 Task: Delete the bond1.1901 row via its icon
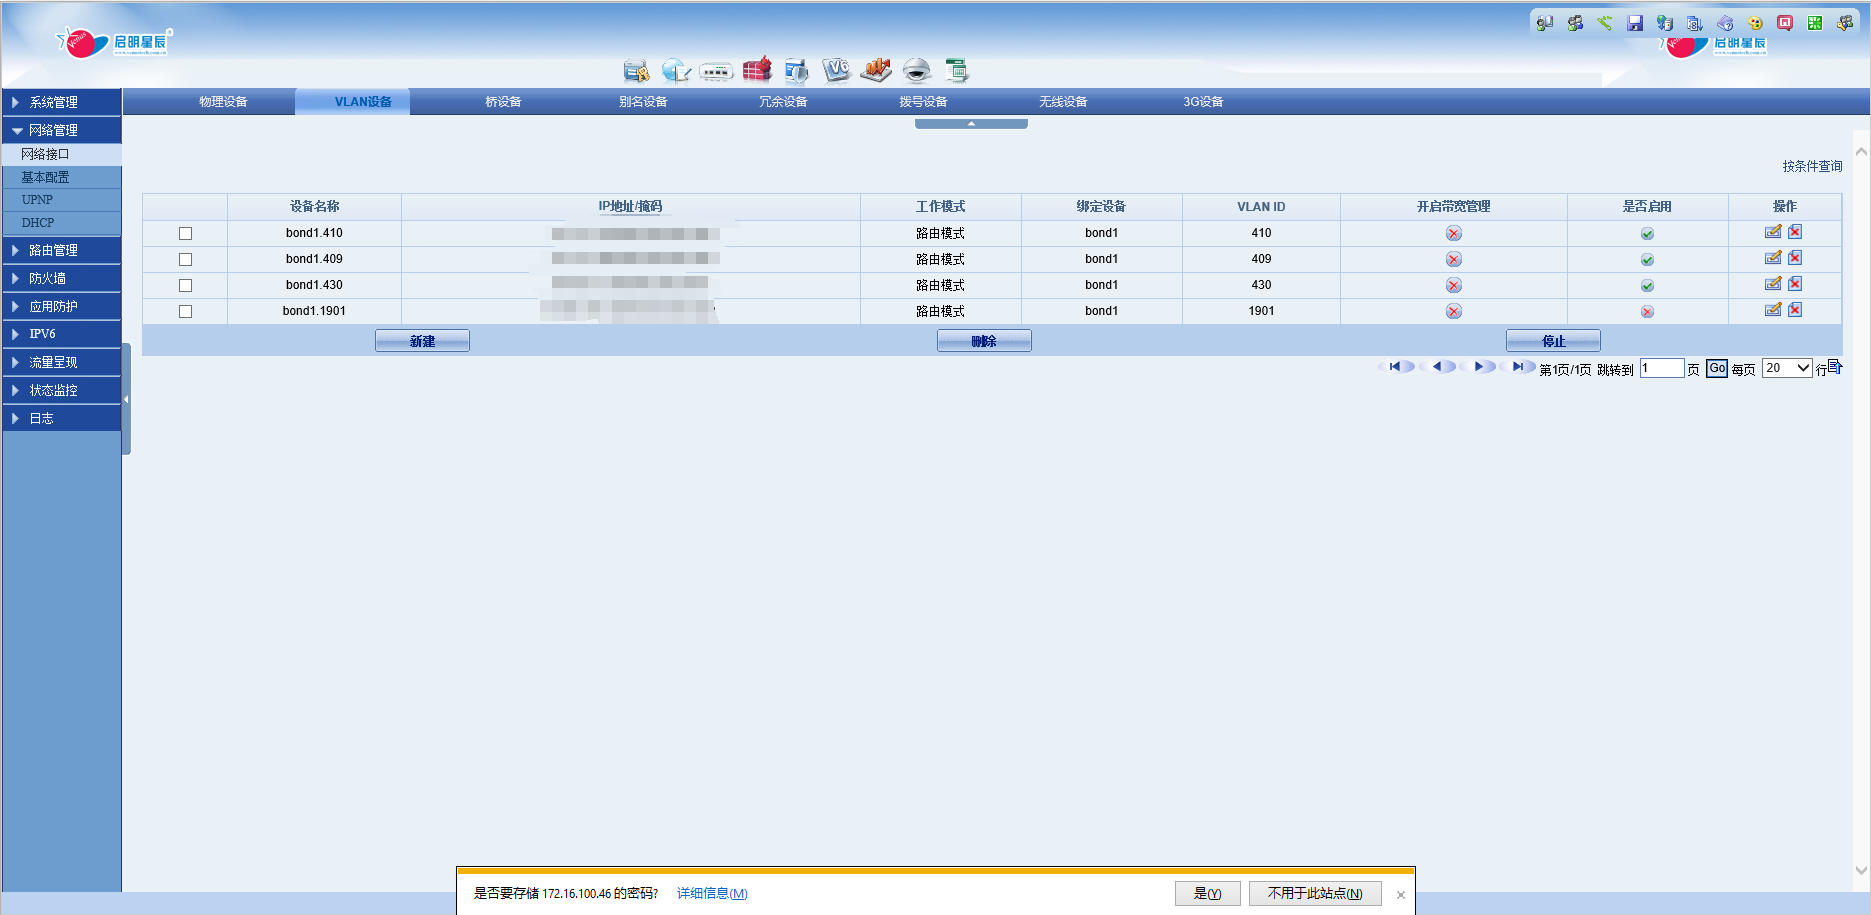point(1795,310)
